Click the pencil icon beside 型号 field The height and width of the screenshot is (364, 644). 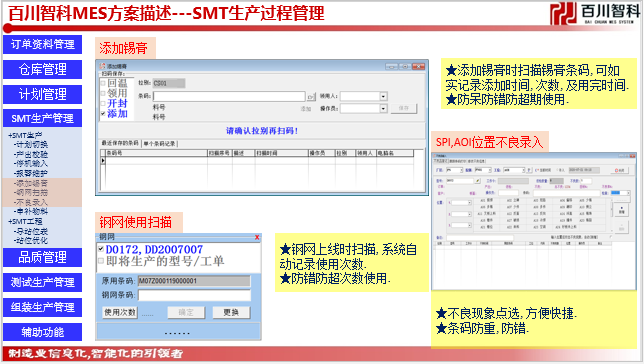[478, 181]
